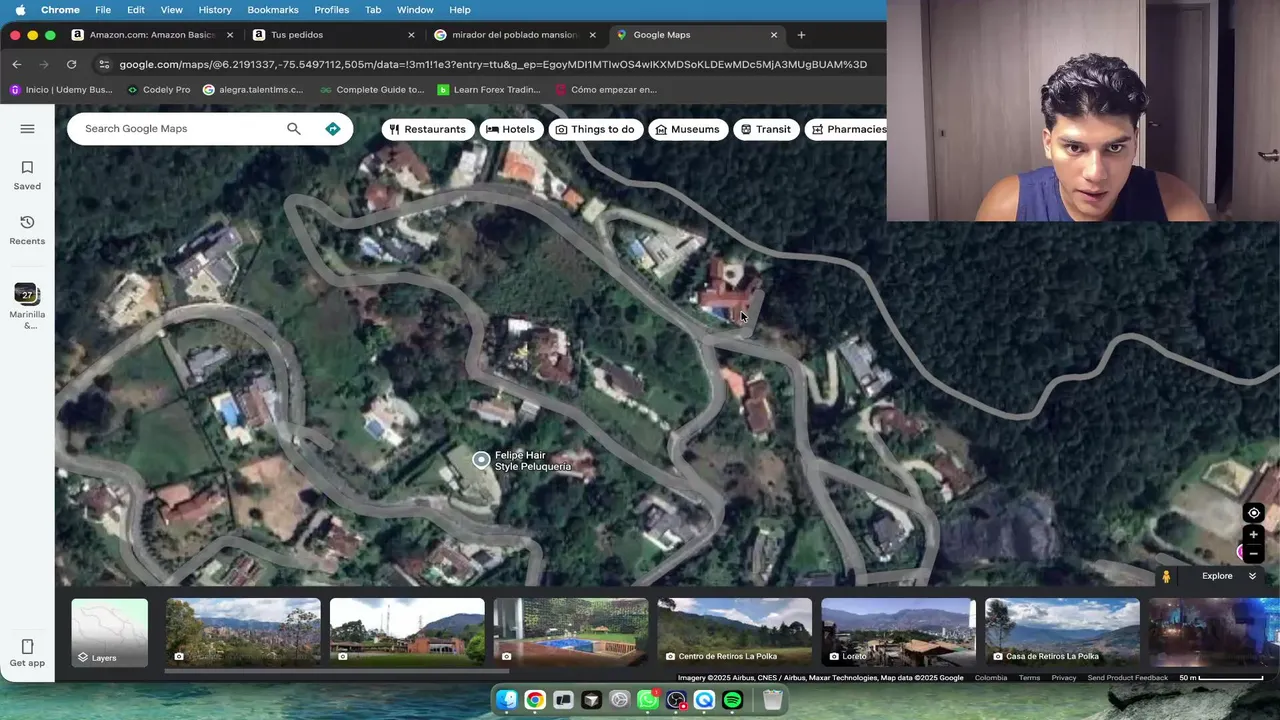Close the Google Maps tab

(773, 35)
